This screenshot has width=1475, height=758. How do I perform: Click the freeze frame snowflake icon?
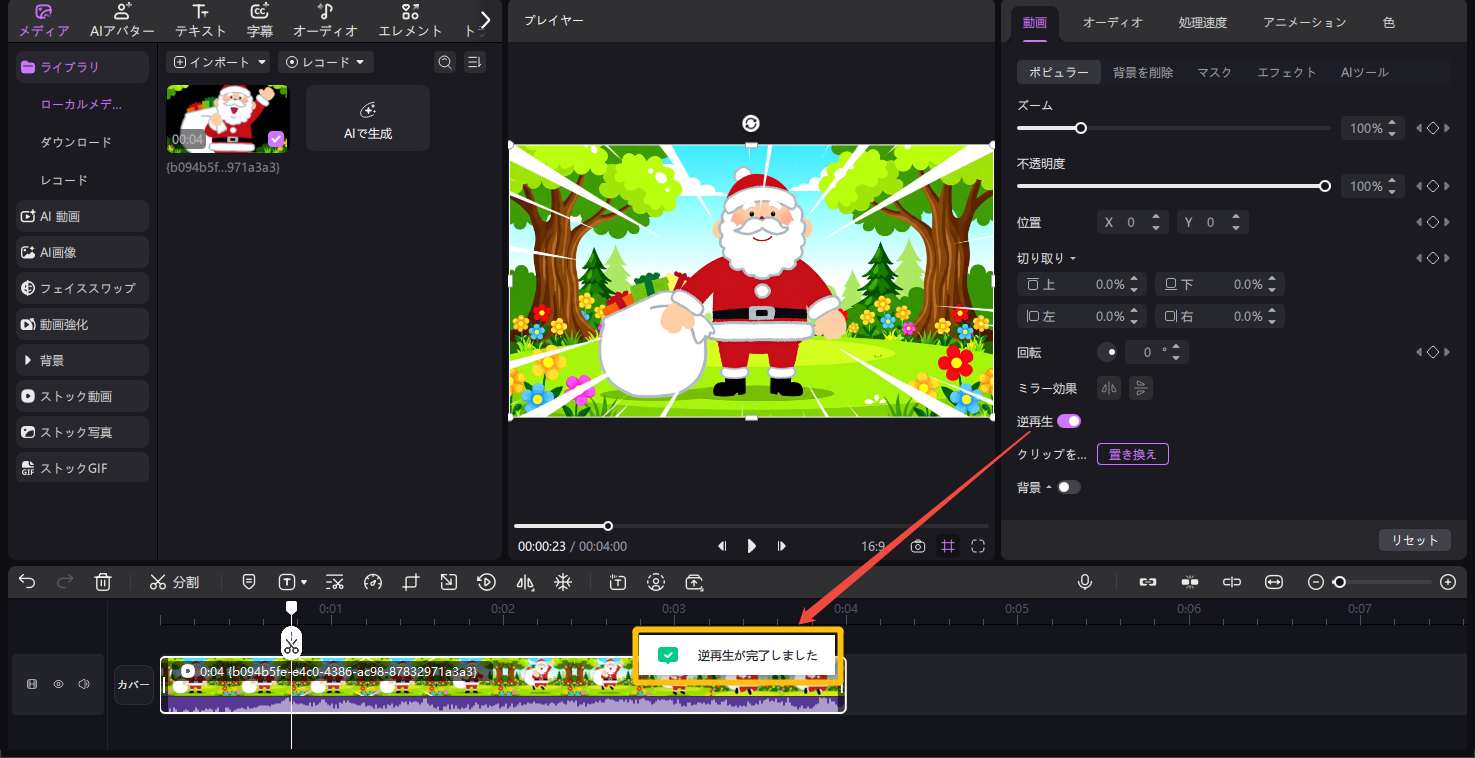pos(563,582)
